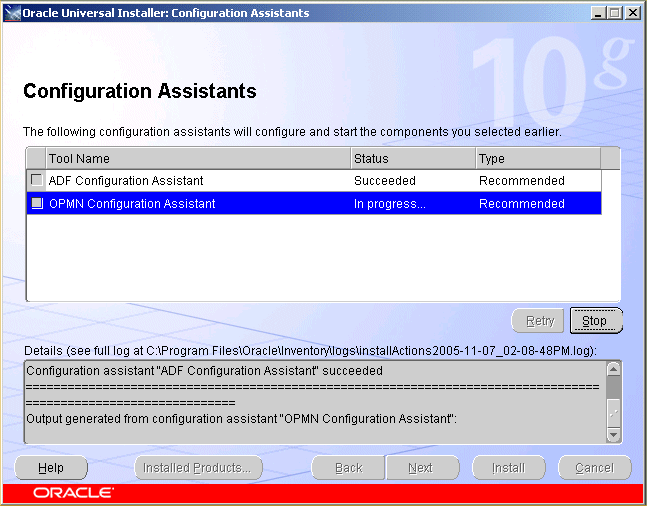Click the Stop button
The image size is (647, 506).
(x=596, y=320)
